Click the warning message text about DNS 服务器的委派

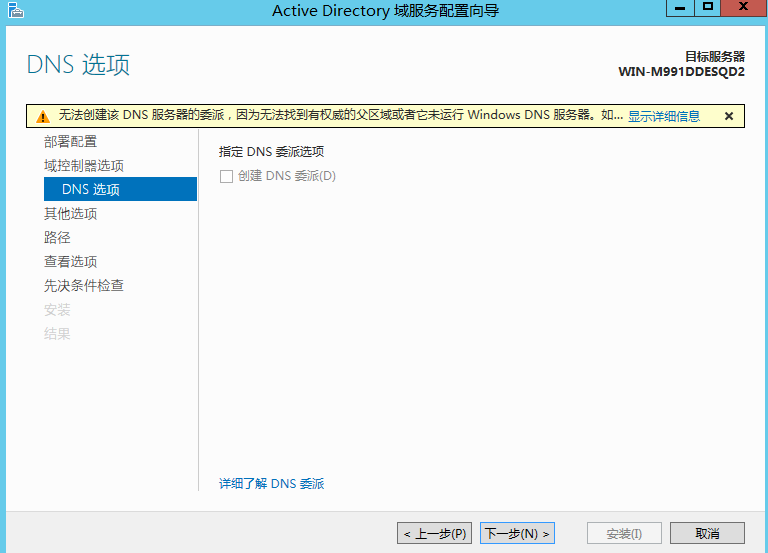(341, 115)
